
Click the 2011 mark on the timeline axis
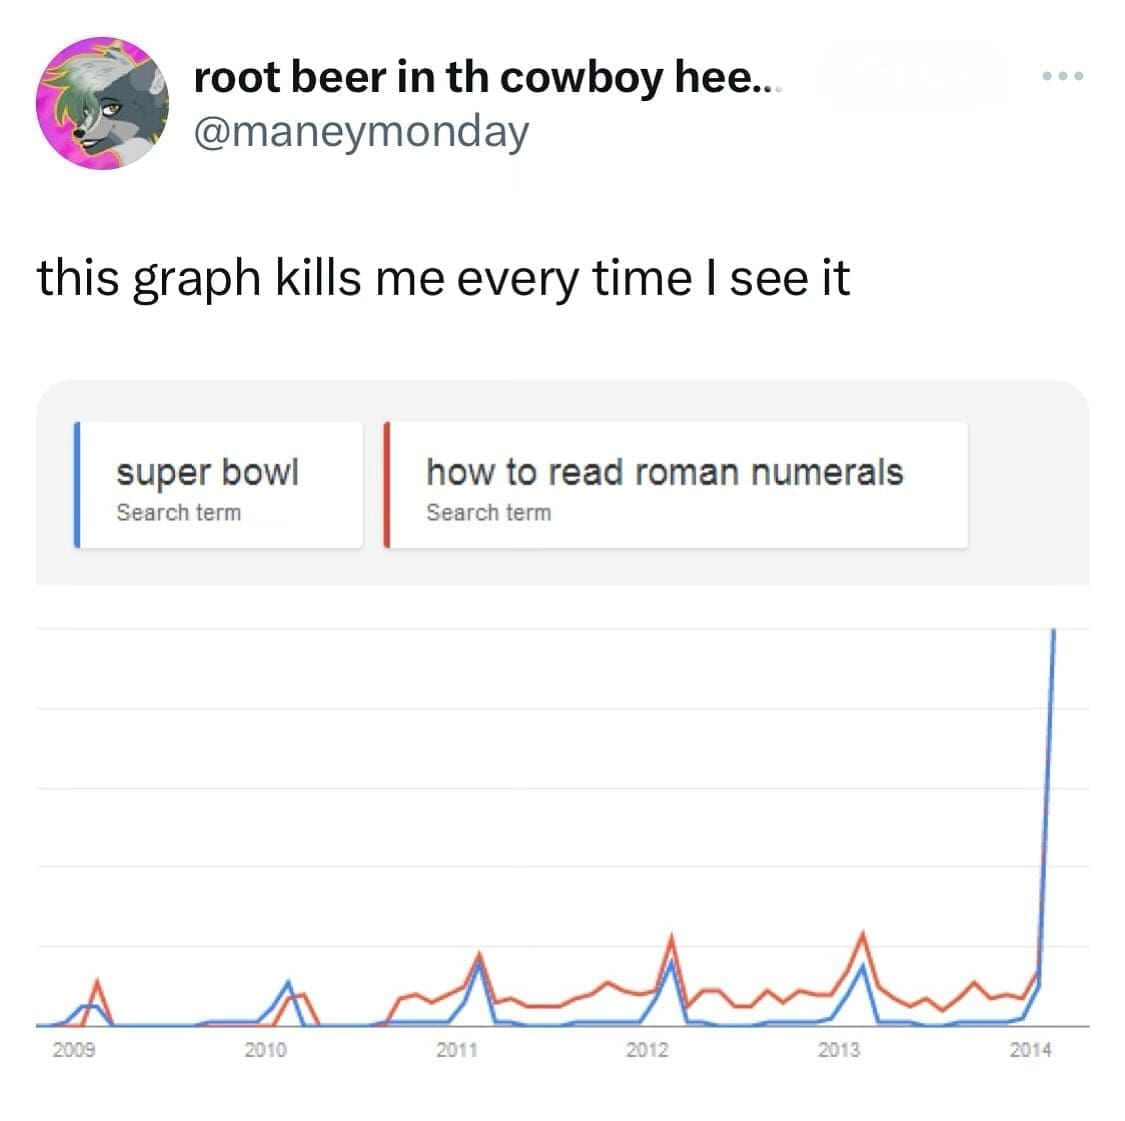tap(455, 1050)
